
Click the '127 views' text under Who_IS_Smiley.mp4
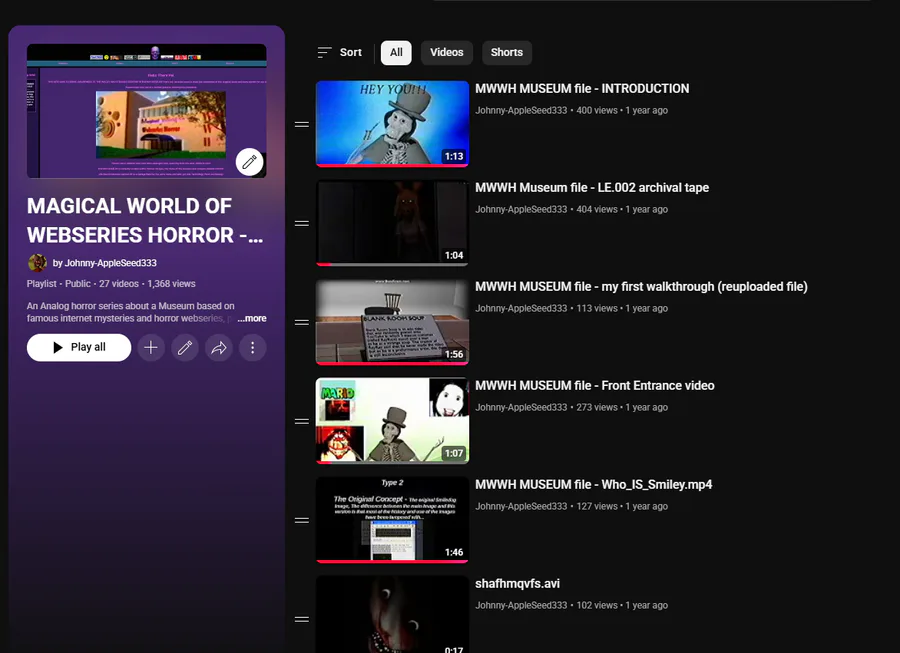597,506
